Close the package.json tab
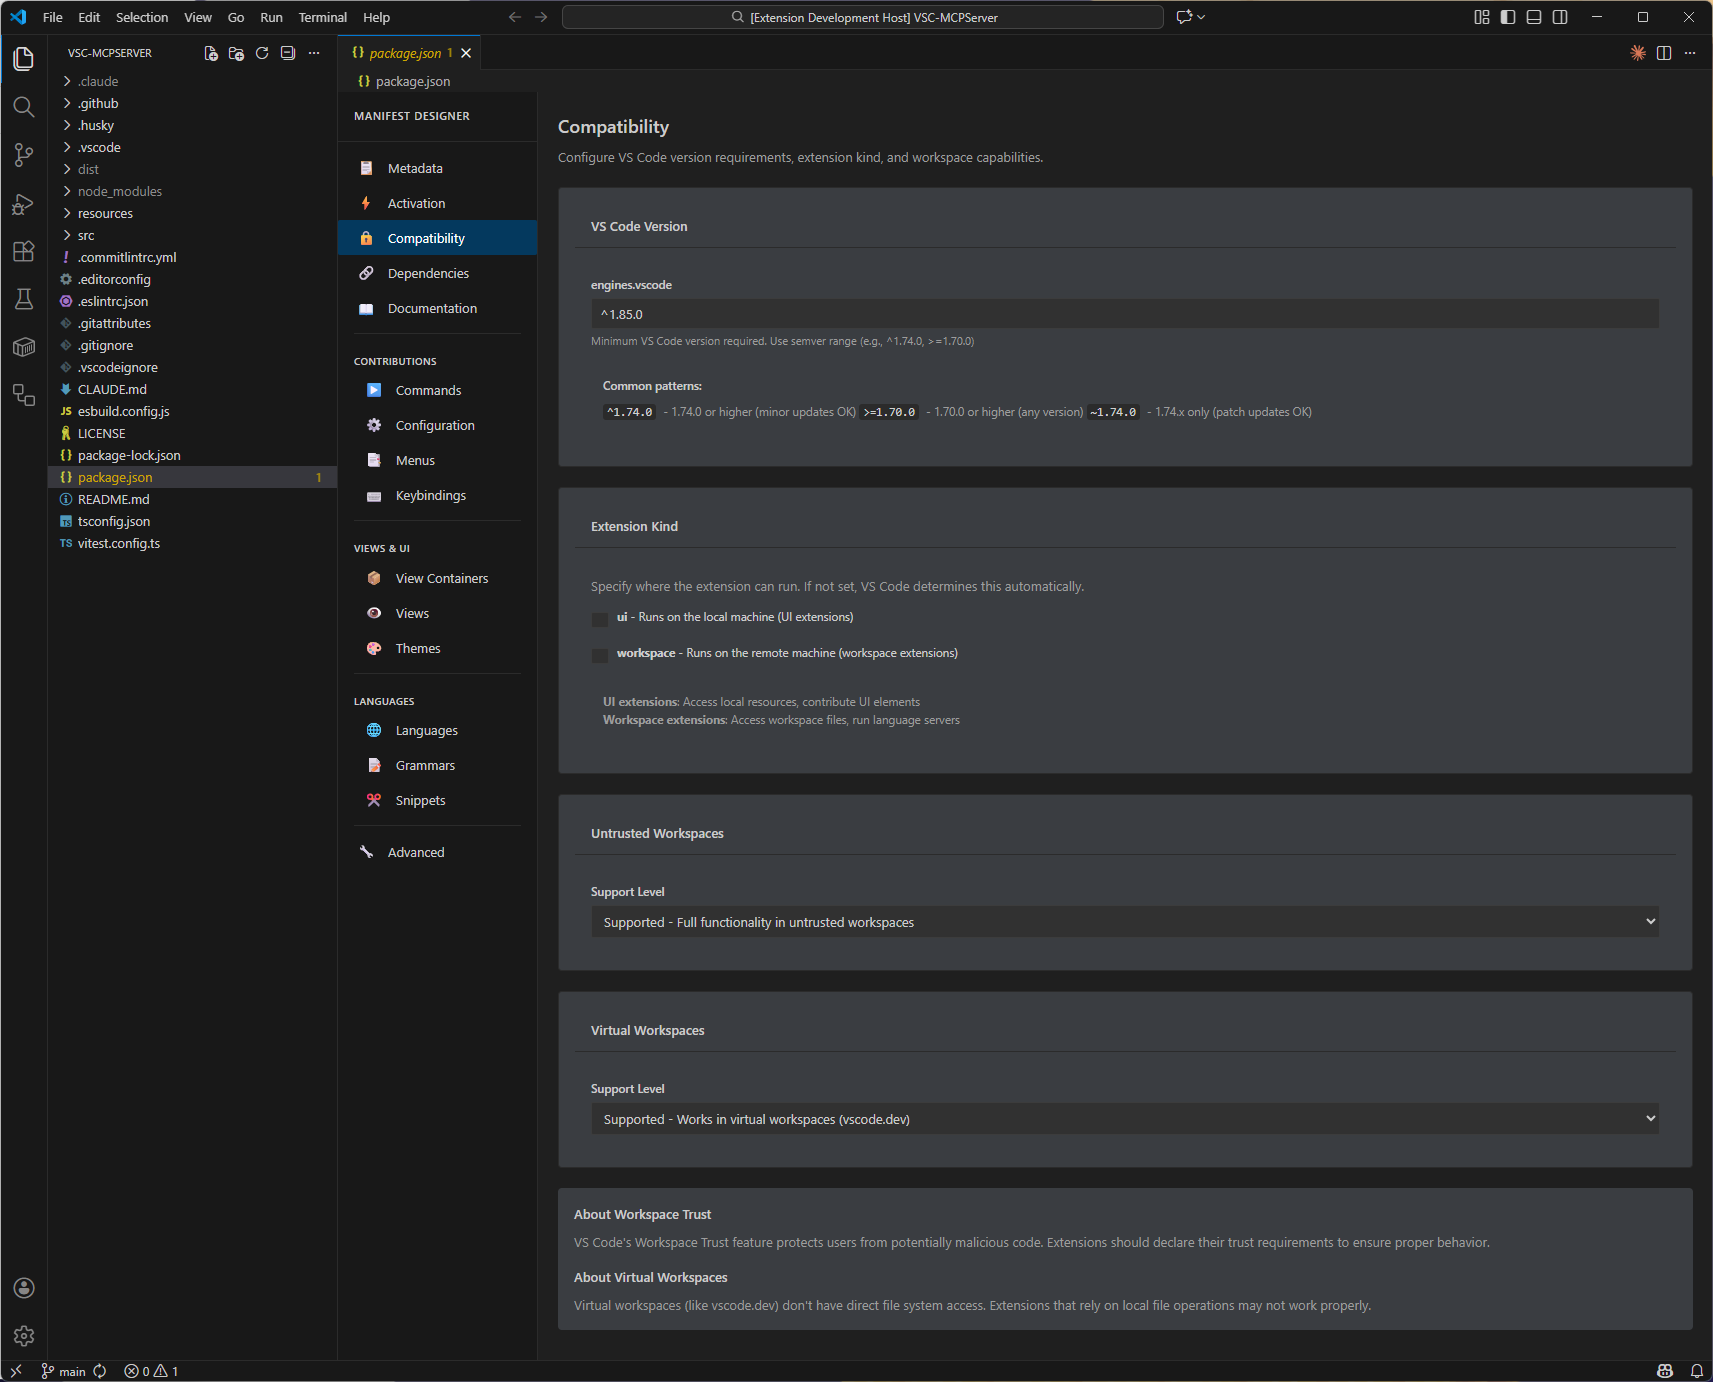This screenshot has width=1713, height=1382. (x=466, y=53)
